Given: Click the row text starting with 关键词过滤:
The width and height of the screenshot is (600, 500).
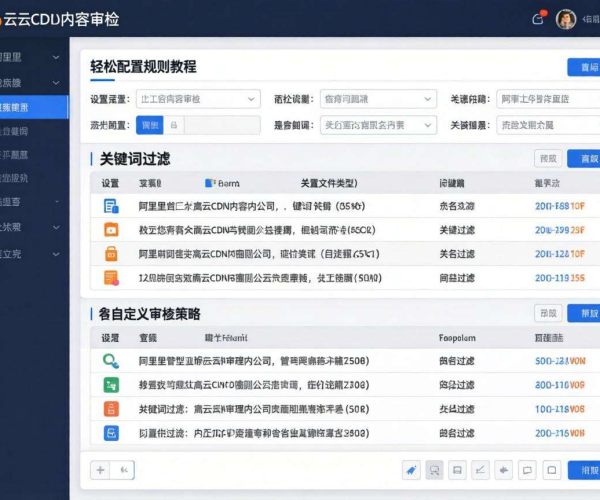Looking at the screenshot, I should point(254,409).
